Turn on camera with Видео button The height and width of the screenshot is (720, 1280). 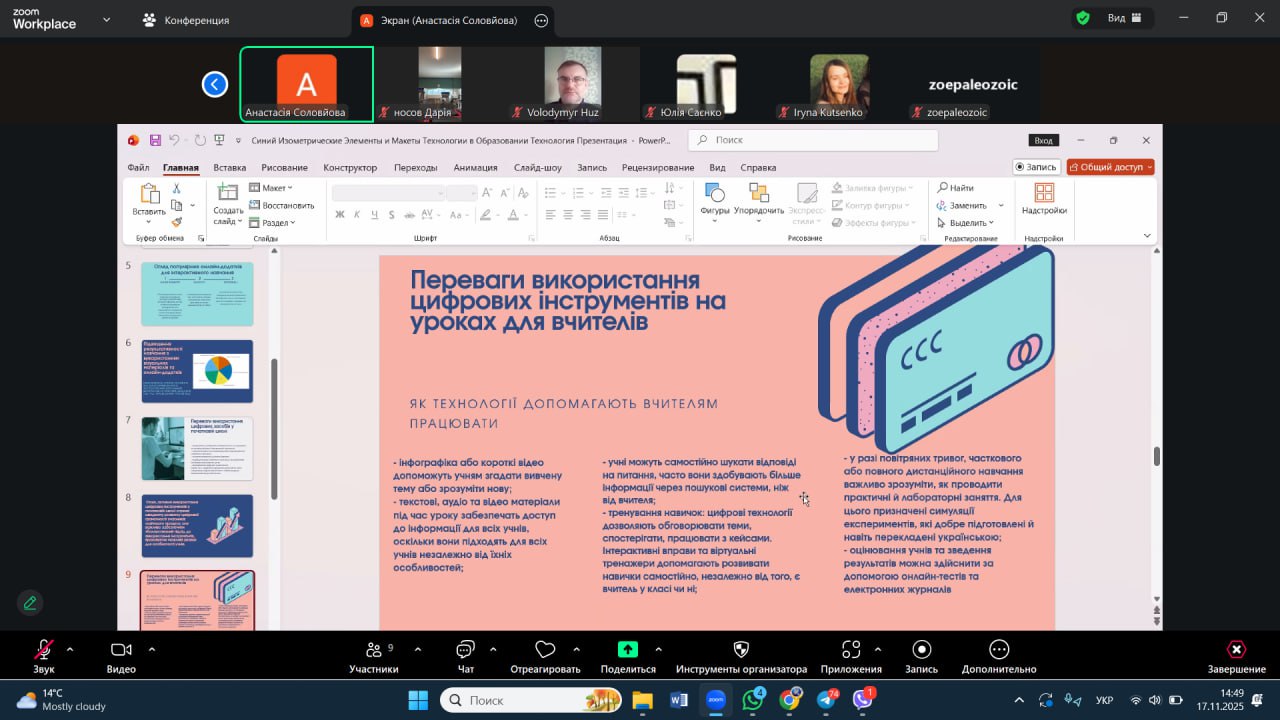[x=121, y=651]
